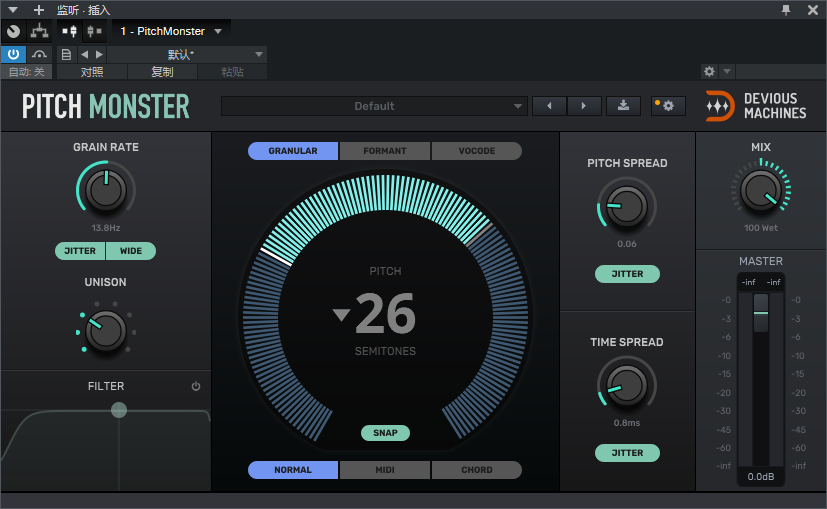Click the 粘贴 paste button

[232, 72]
